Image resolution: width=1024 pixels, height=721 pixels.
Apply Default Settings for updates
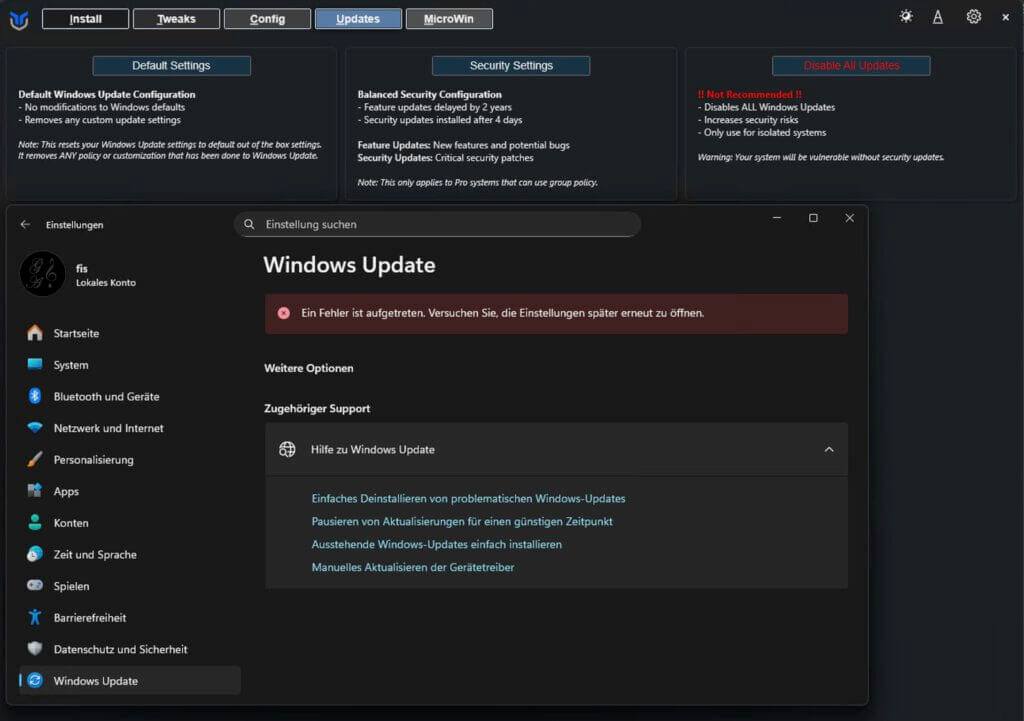coord(171,65)
